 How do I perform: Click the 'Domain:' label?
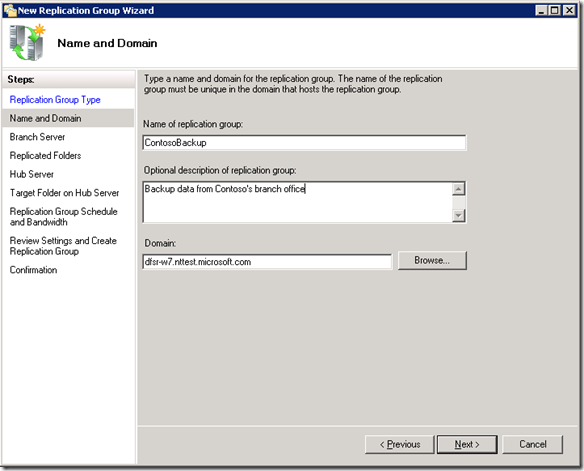tap(160, 243)
